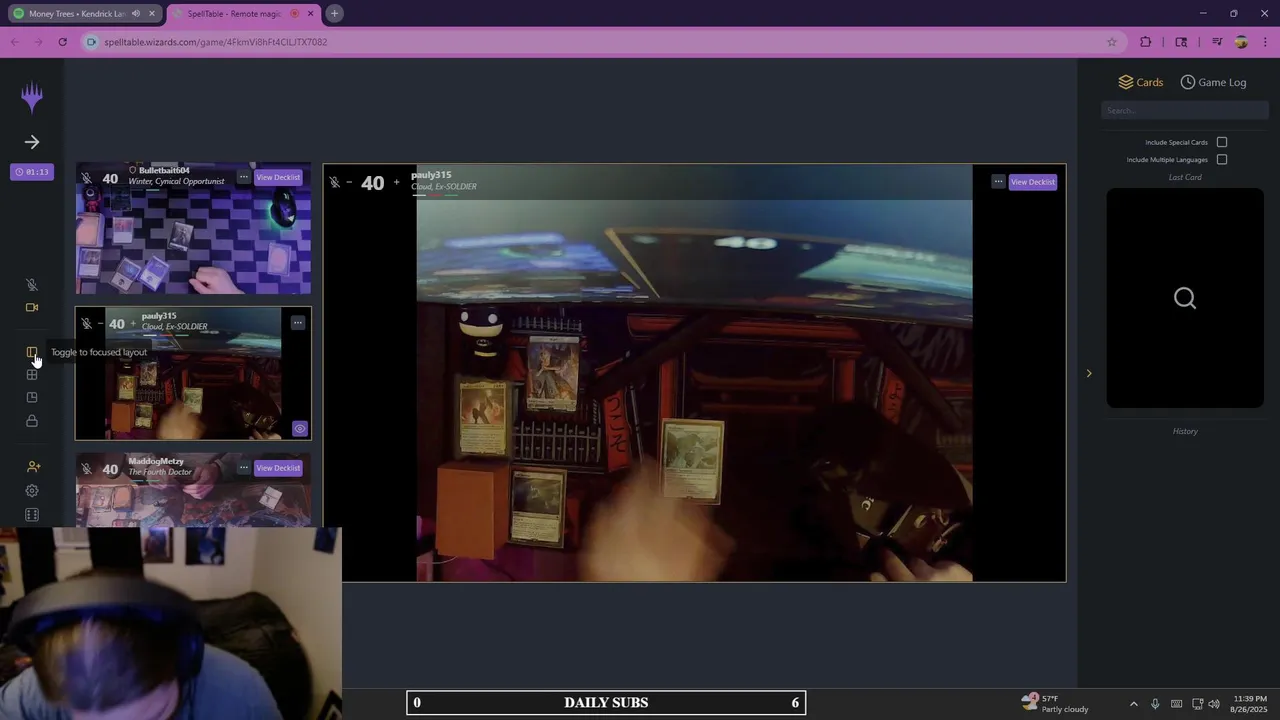The width and height of the screenshot is (1280, 720).
Task: Open more options on small pauly315 feed
Action: click(298, 323)
